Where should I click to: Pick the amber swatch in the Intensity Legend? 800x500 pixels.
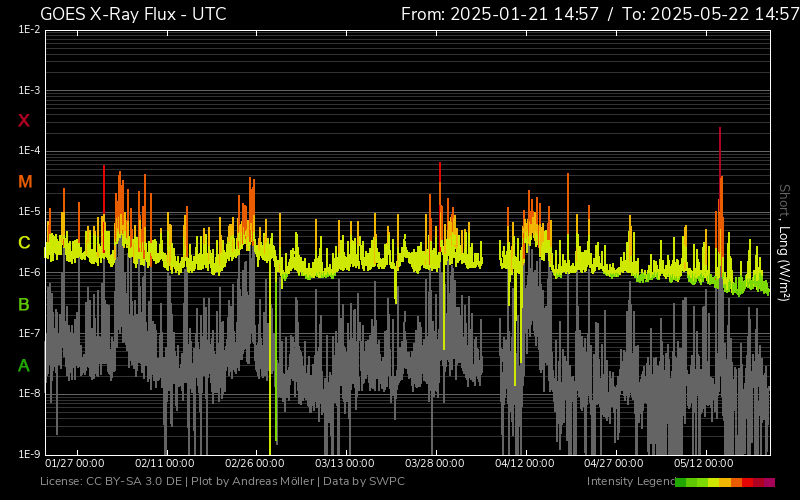725,482
